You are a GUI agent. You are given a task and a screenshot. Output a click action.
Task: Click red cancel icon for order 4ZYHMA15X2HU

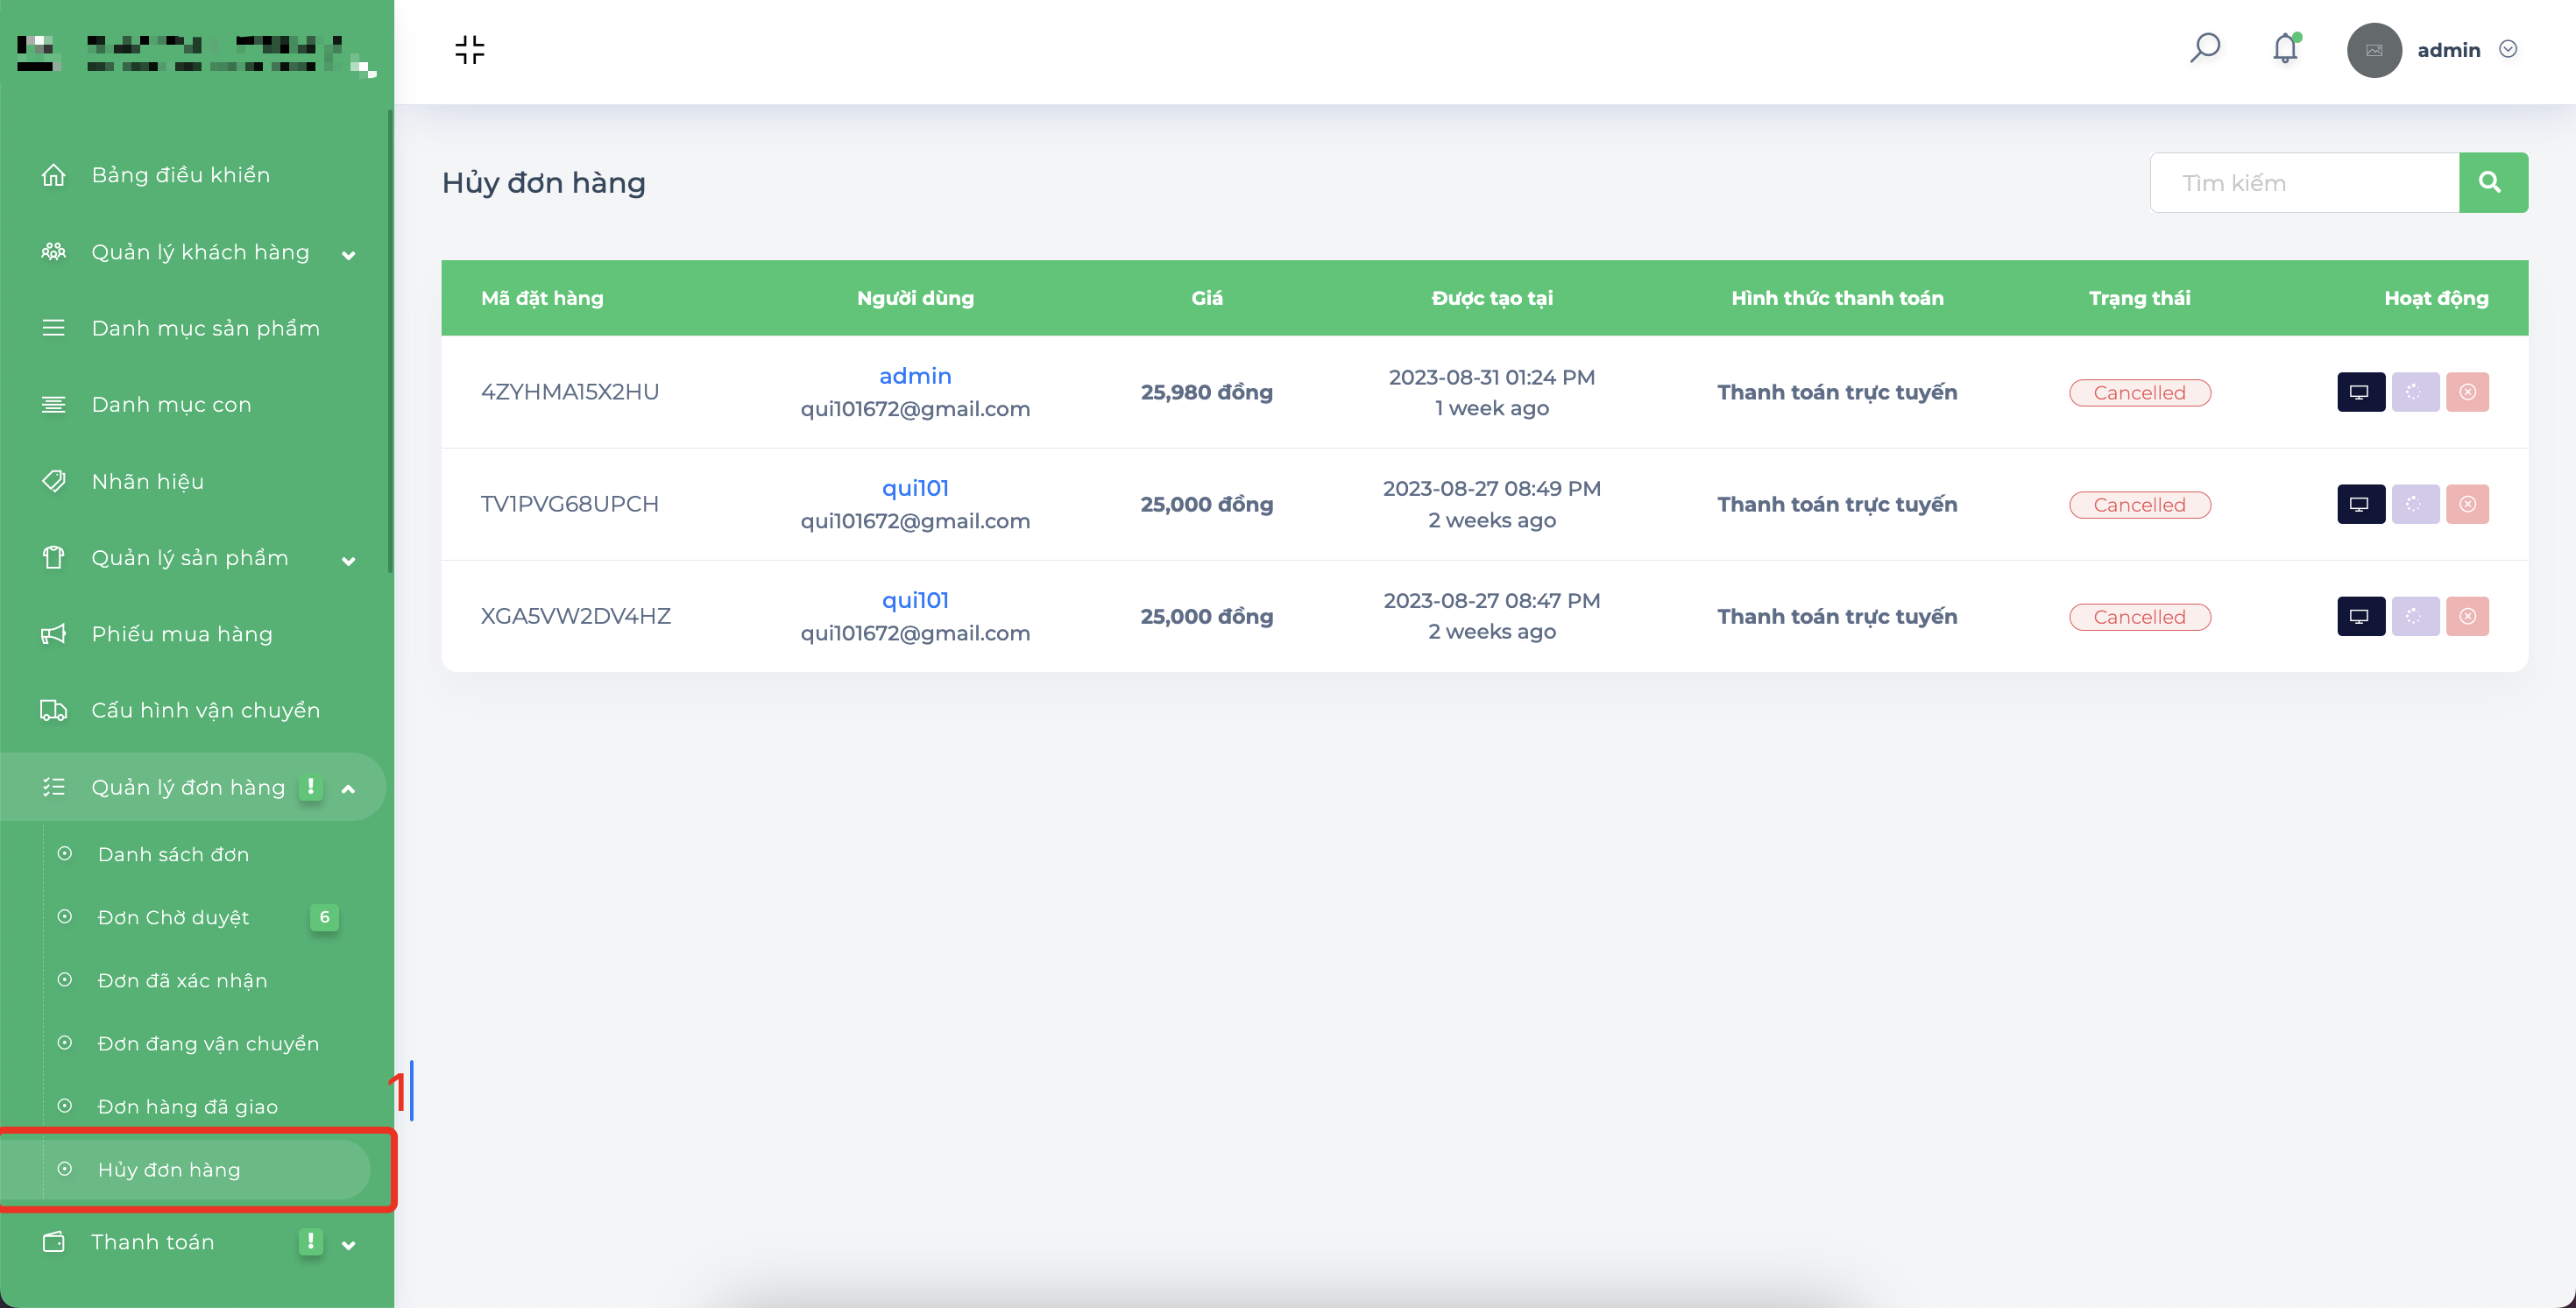point(2467,392)
